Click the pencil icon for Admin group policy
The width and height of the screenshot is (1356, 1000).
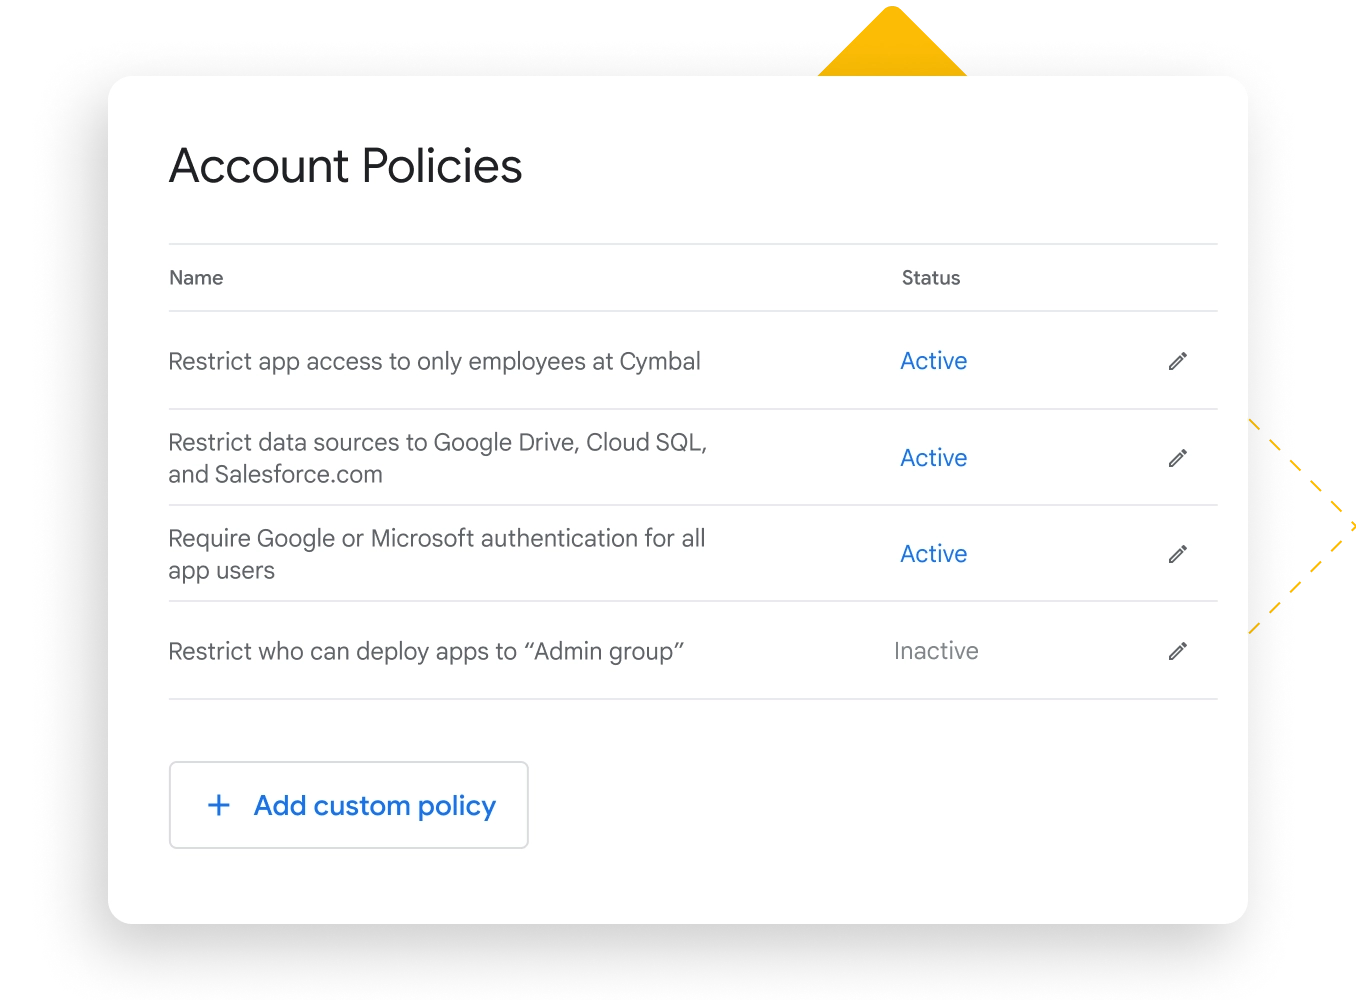click(x=1177, y=651)
